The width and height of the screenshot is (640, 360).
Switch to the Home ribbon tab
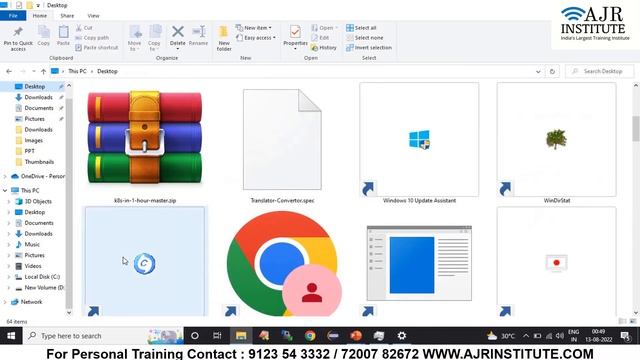pyautogui.click(x=40, y=16)
